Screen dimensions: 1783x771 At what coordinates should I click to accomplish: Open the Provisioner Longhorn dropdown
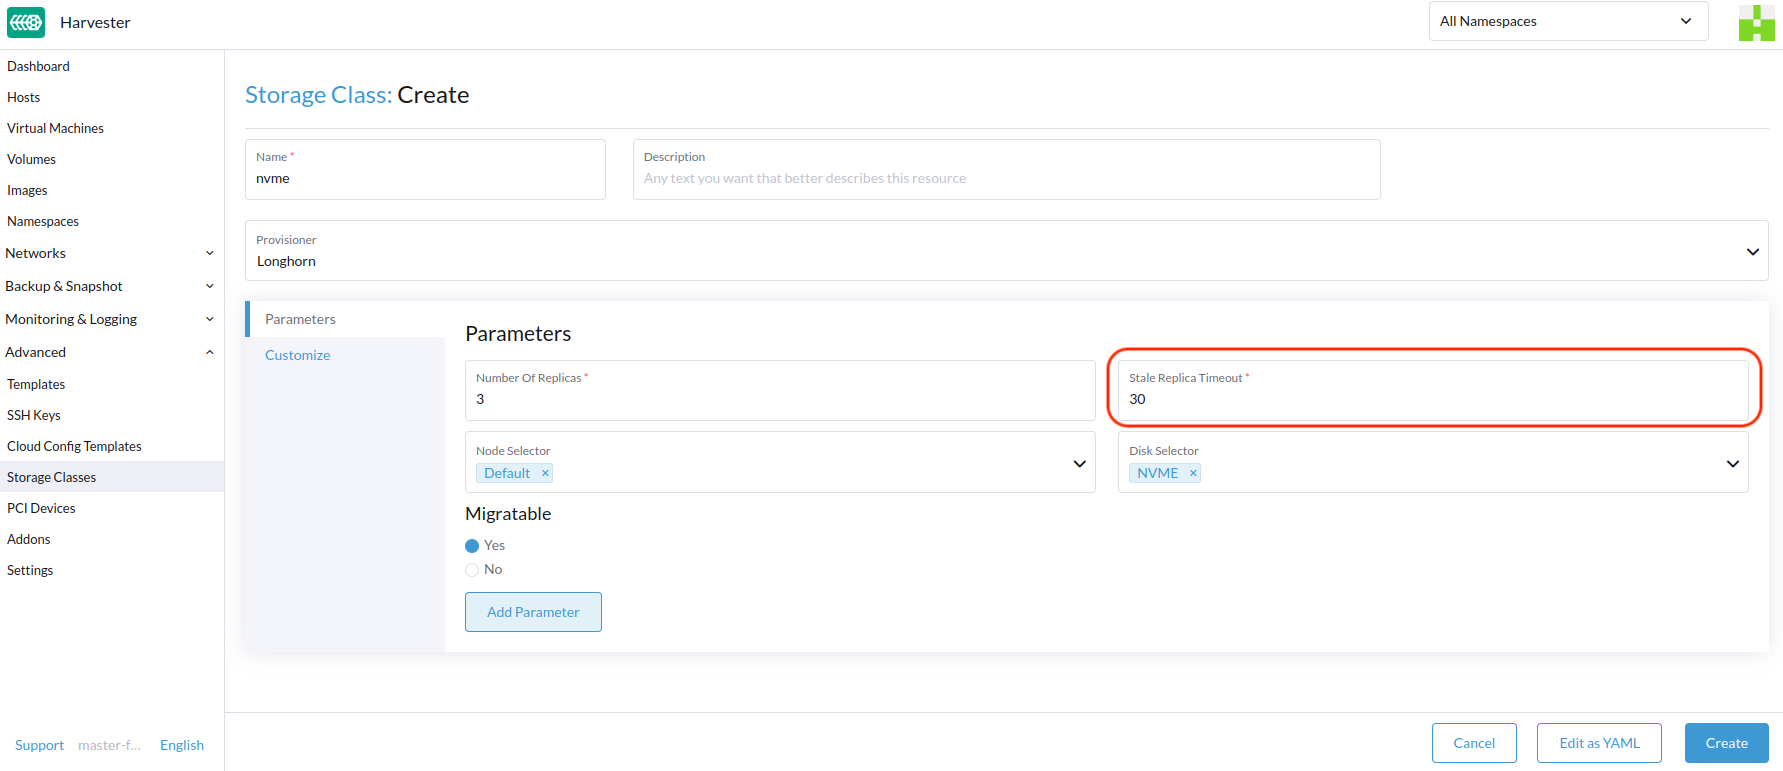[1006, 251]
